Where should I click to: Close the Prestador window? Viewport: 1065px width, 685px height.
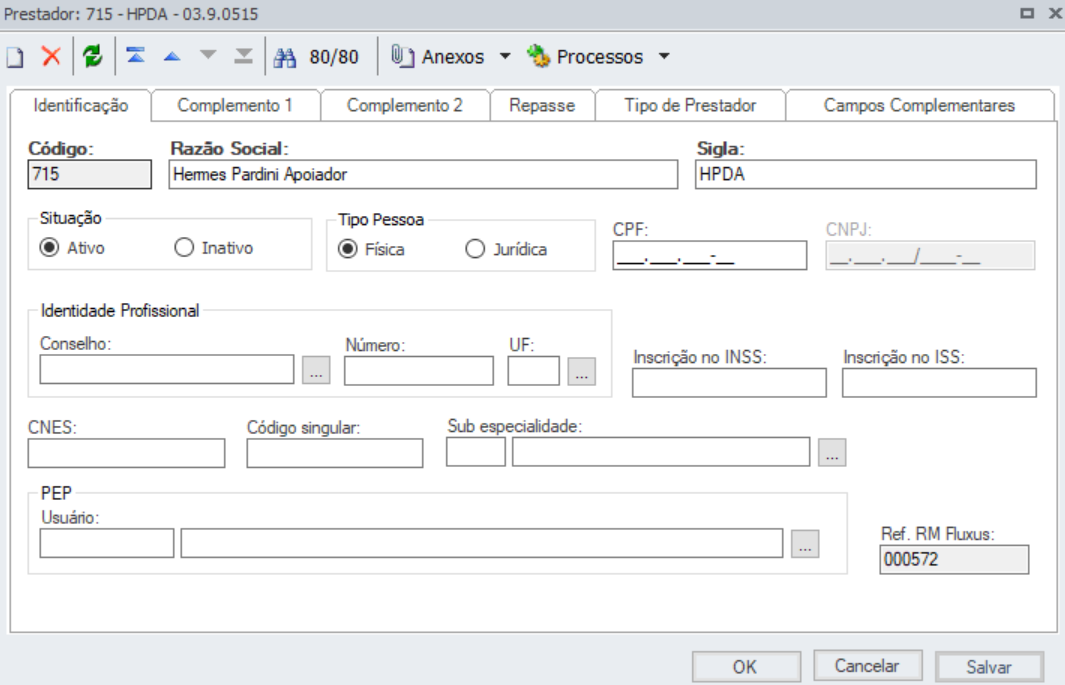1055,13
